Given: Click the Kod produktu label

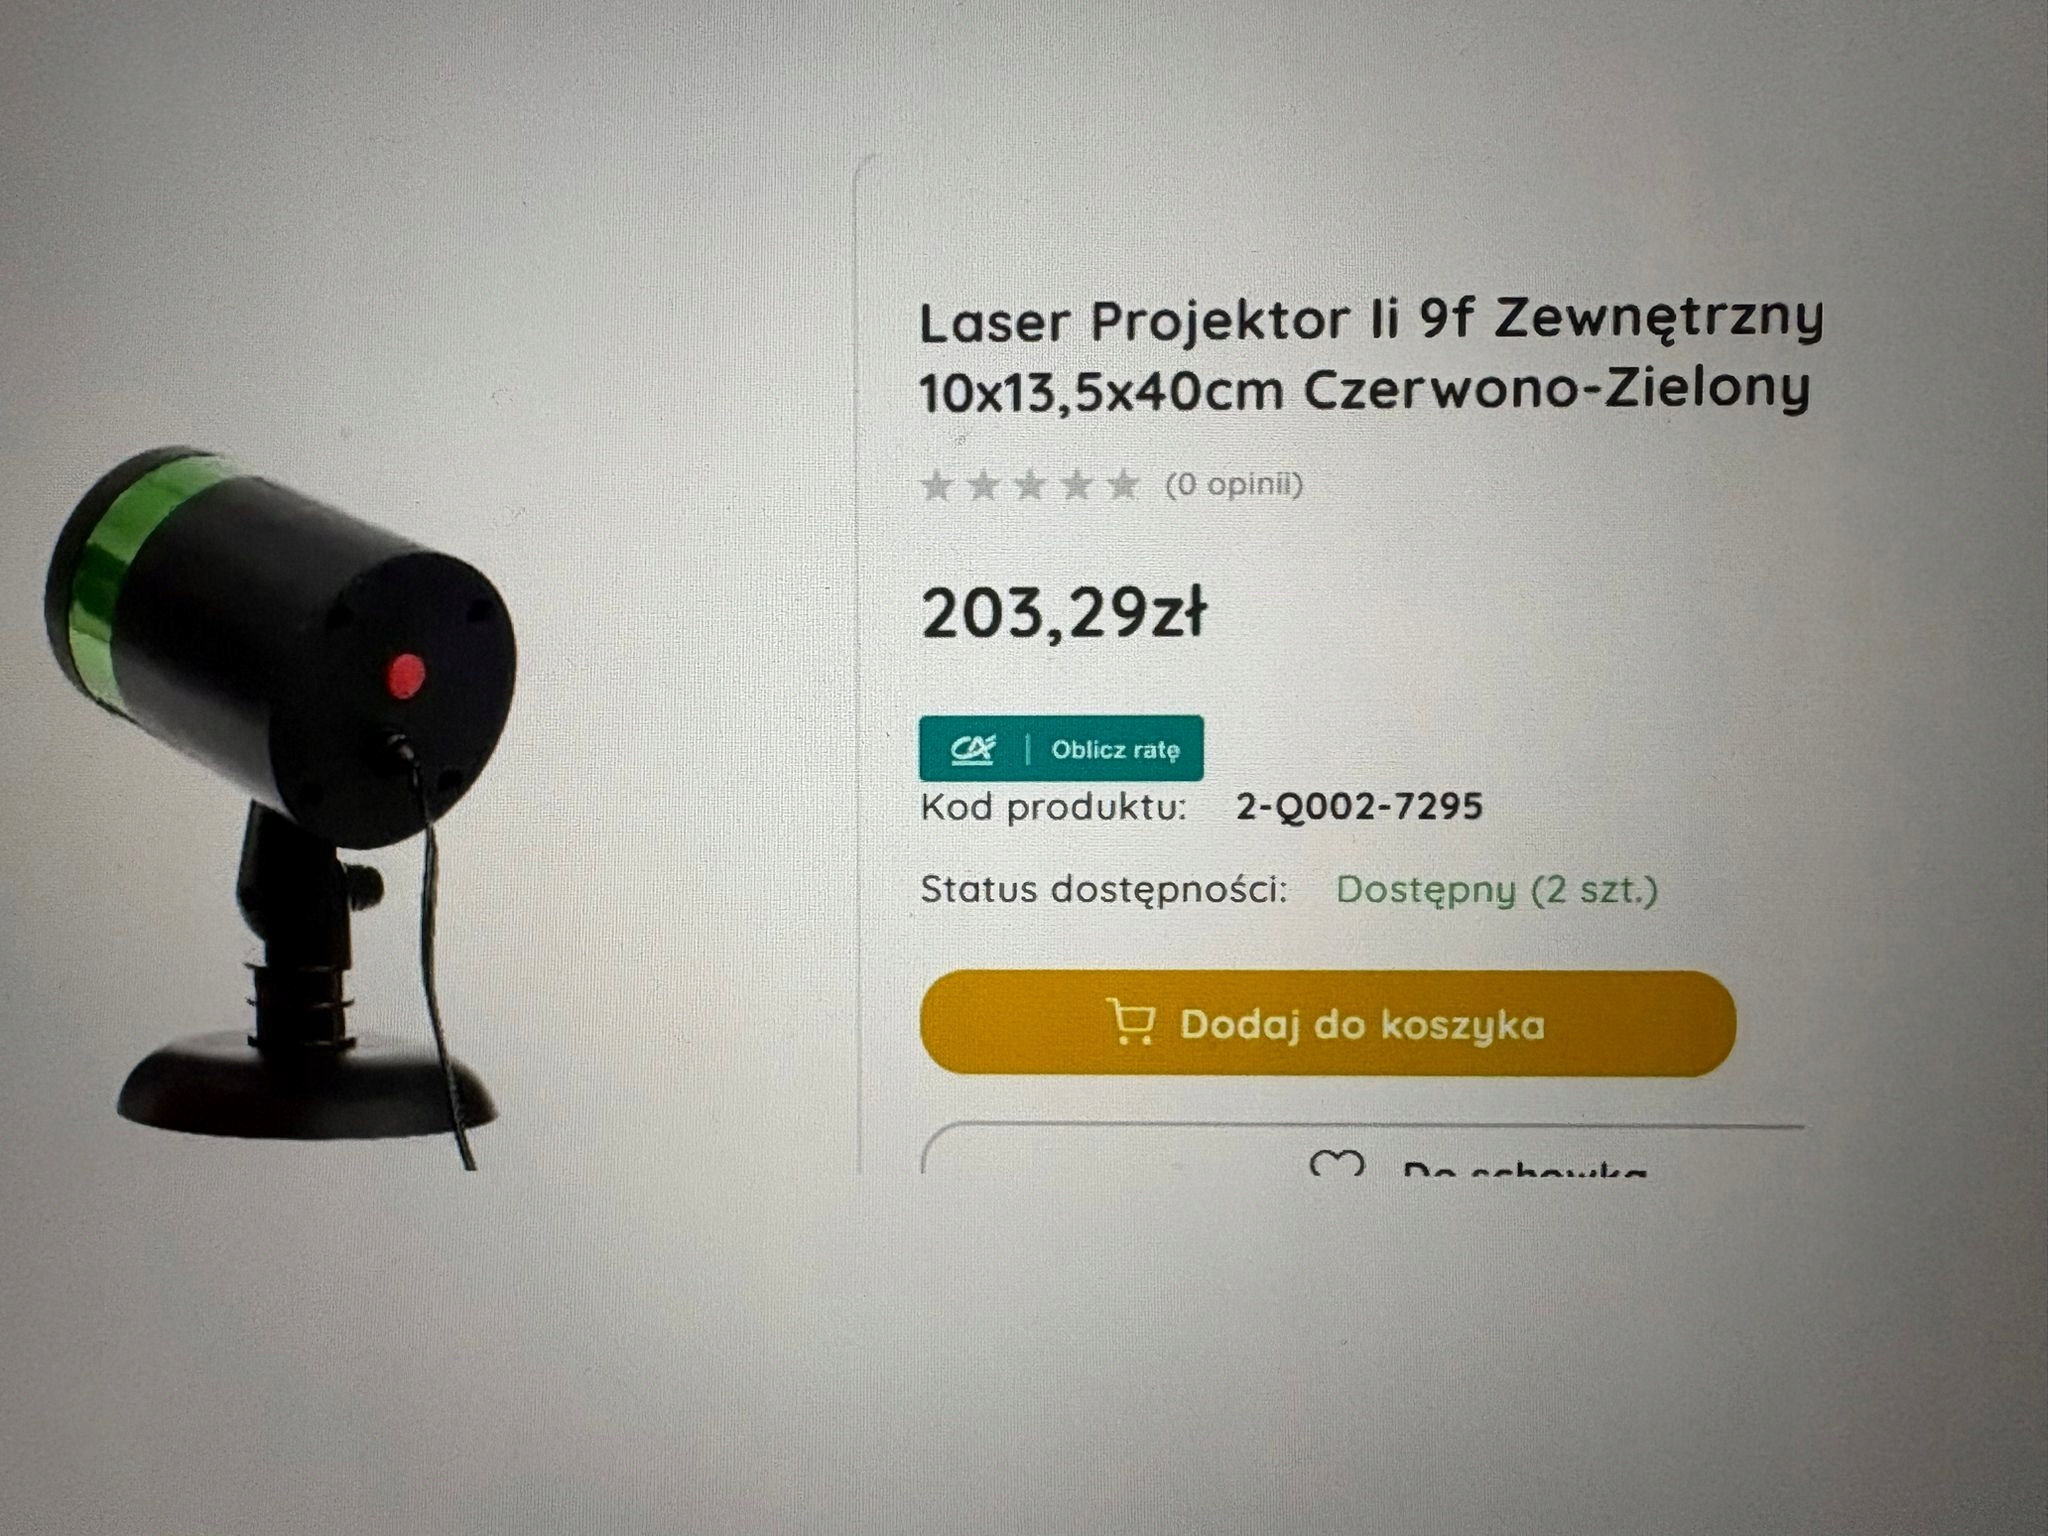Looking at the screenshot, I should 1053,807.
